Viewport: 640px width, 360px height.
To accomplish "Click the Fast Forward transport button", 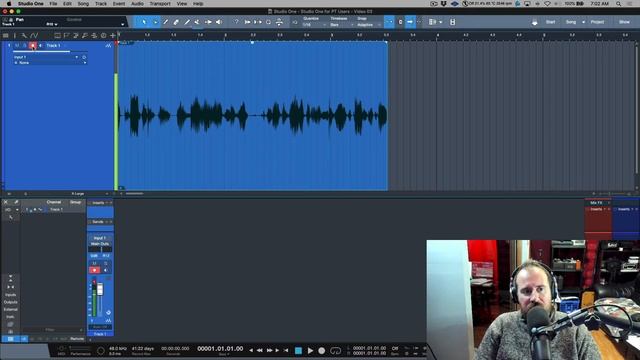I will coord(269,351).
